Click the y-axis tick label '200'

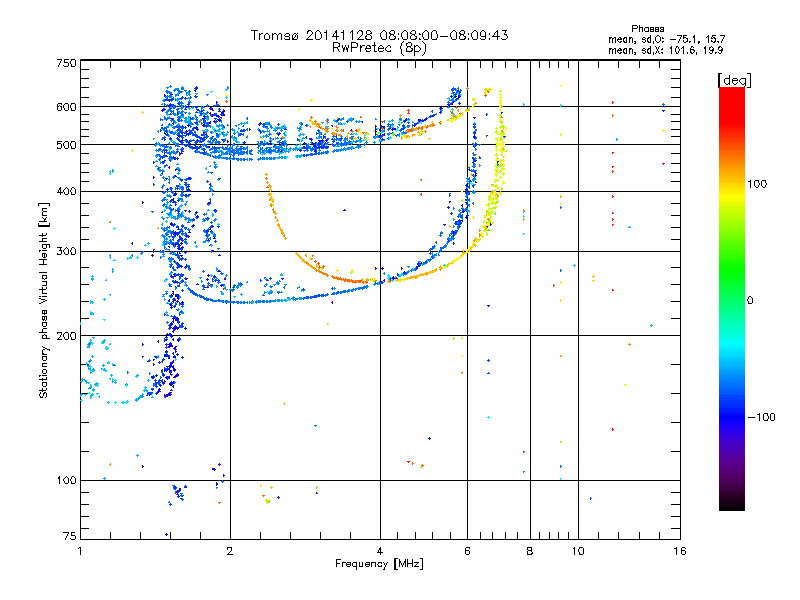pyautogui.click(x=66, y=336)
